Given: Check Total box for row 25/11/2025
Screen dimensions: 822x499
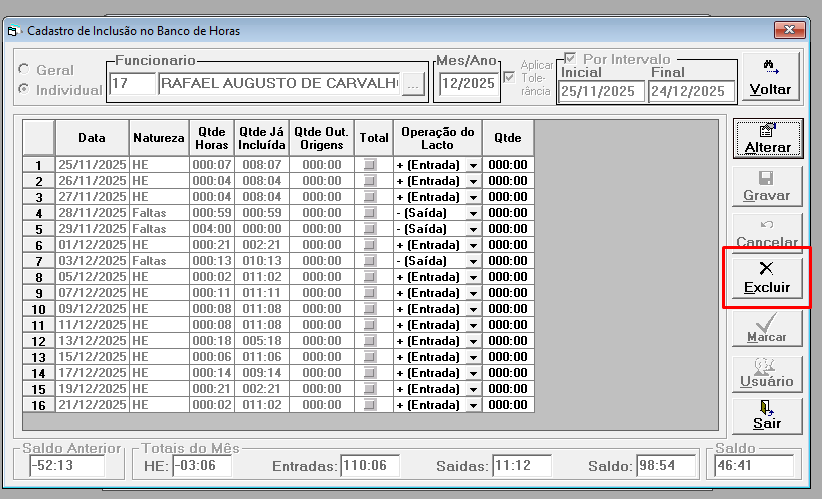Looking at the screenshot, I should click(370, 165).
